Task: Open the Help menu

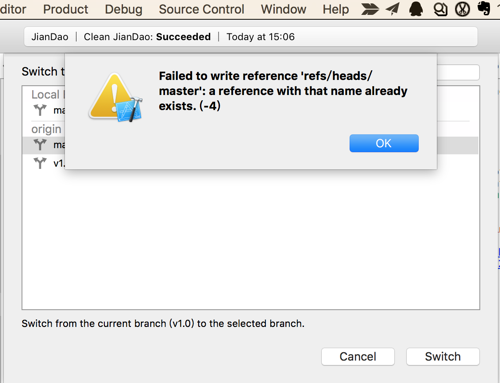Action: (x=335, y=9)
